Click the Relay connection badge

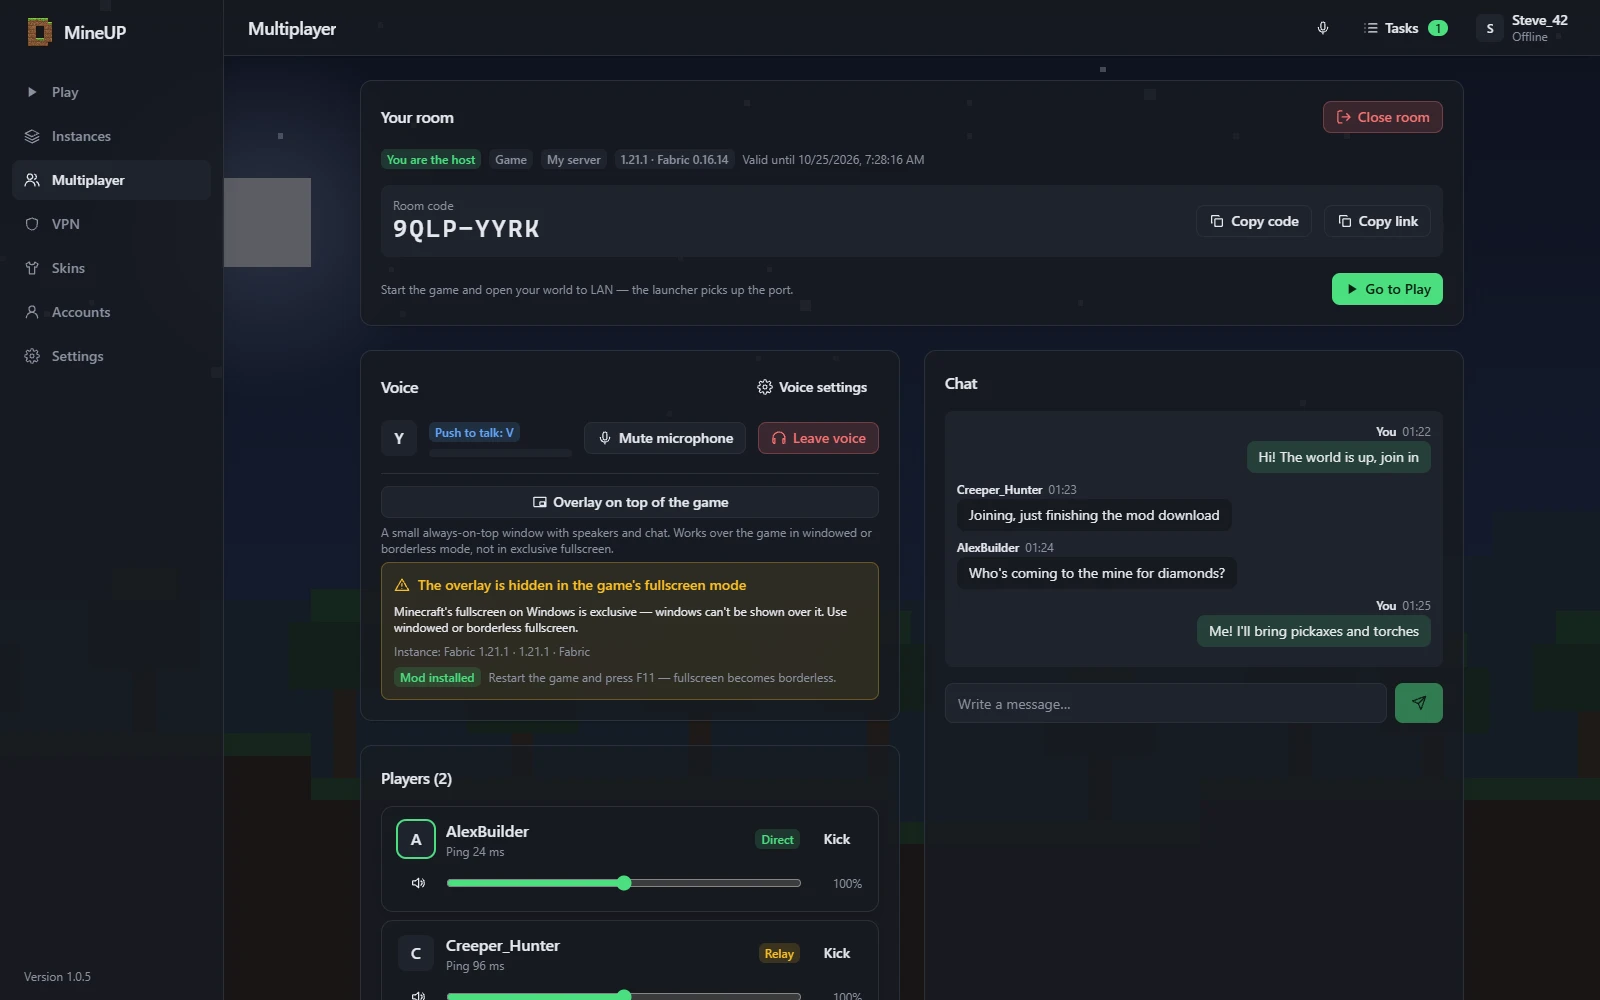pyautogui.click(x=779, y=954)
